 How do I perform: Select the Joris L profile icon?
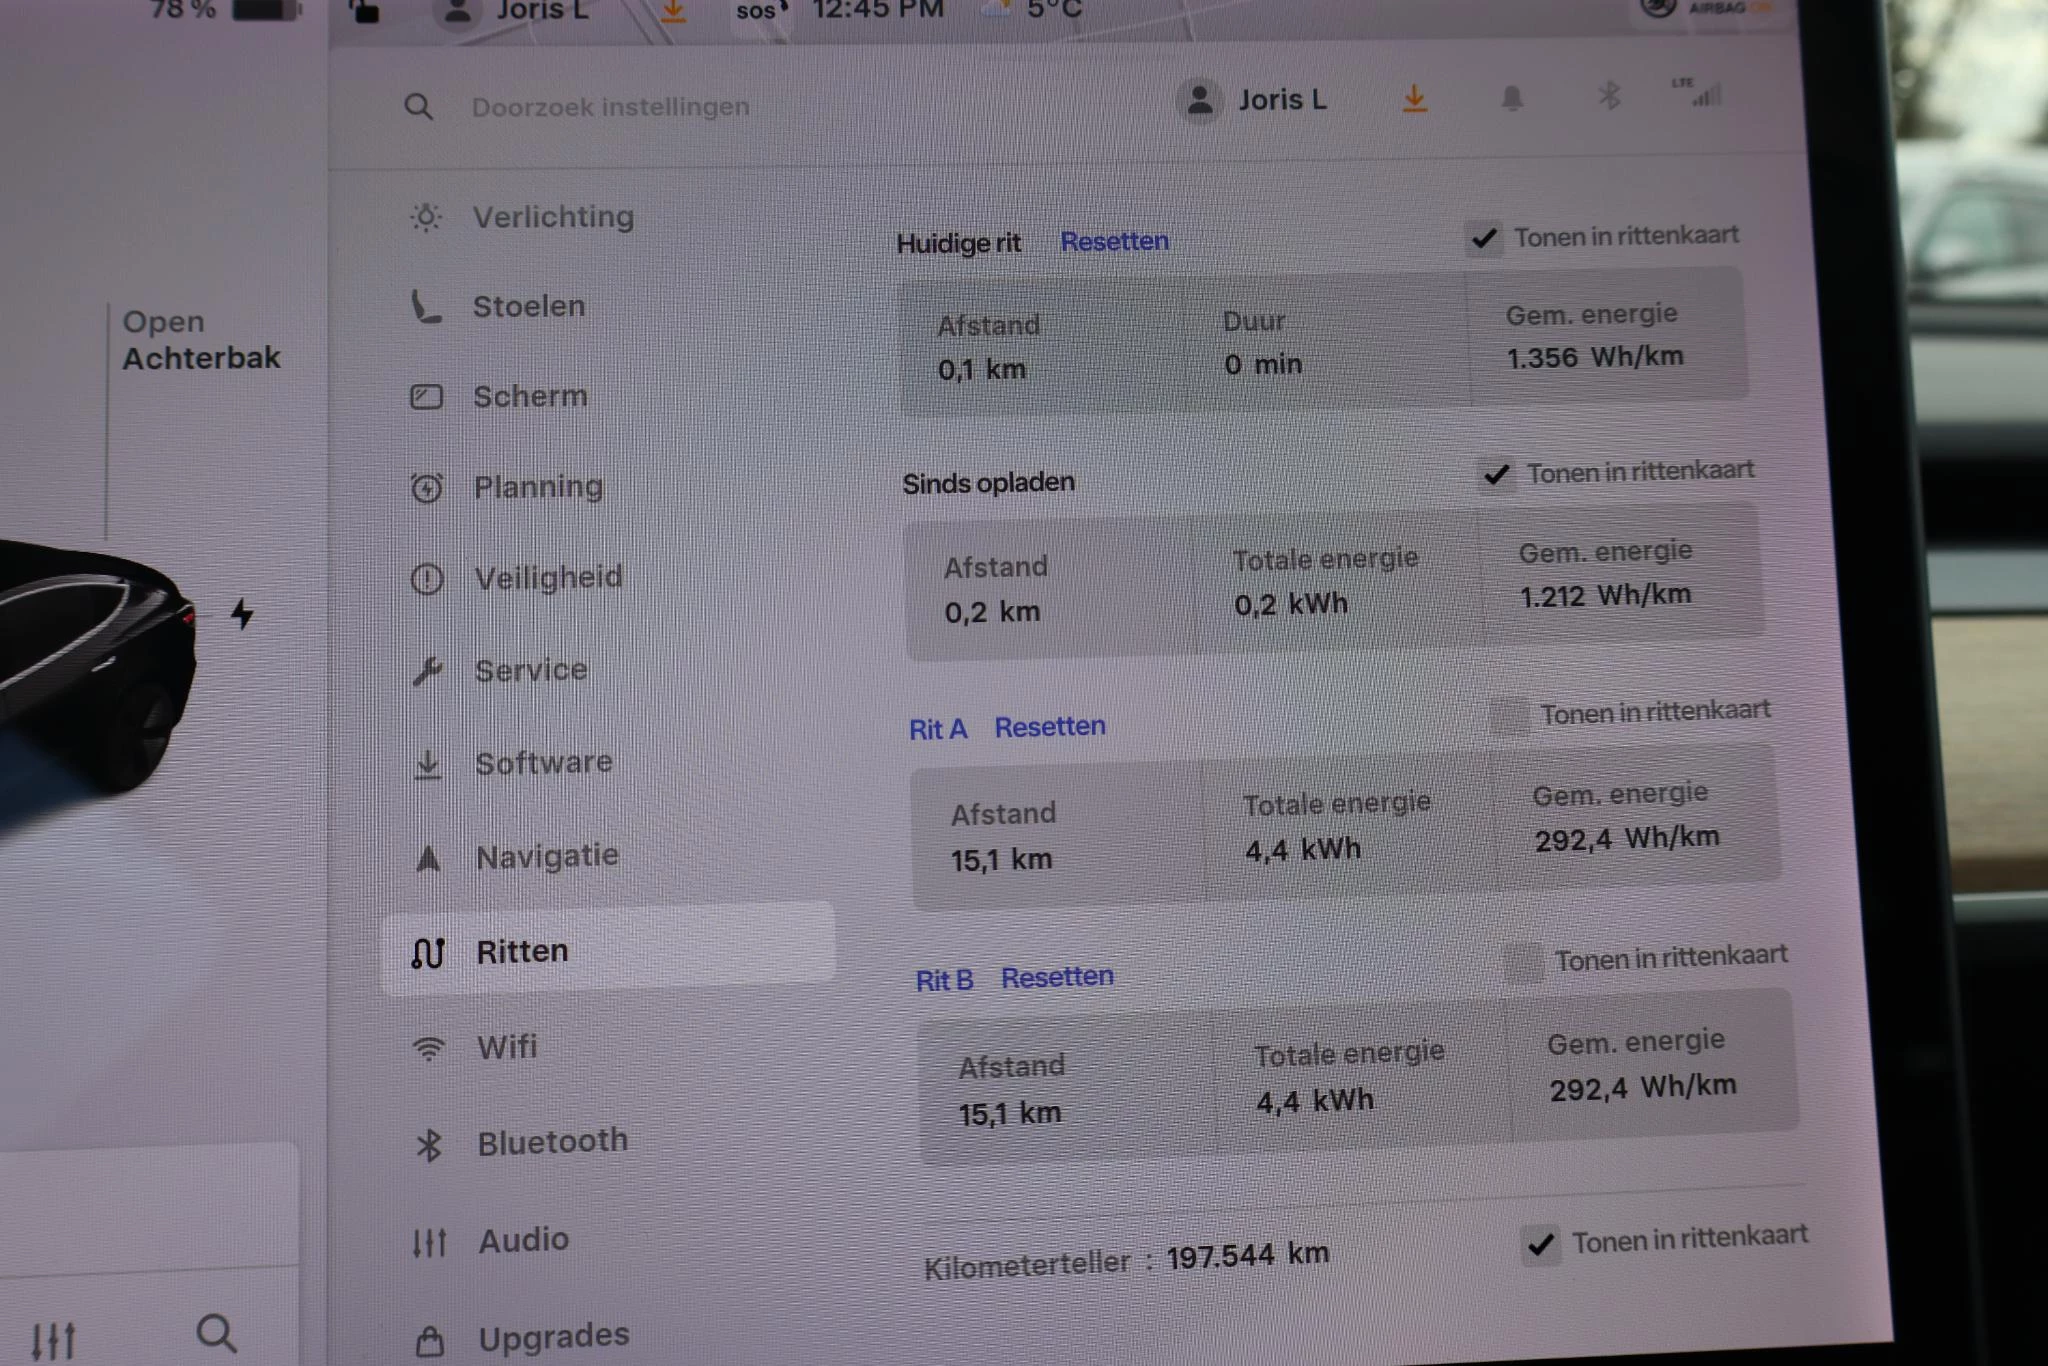click(x=1200, y=100)
